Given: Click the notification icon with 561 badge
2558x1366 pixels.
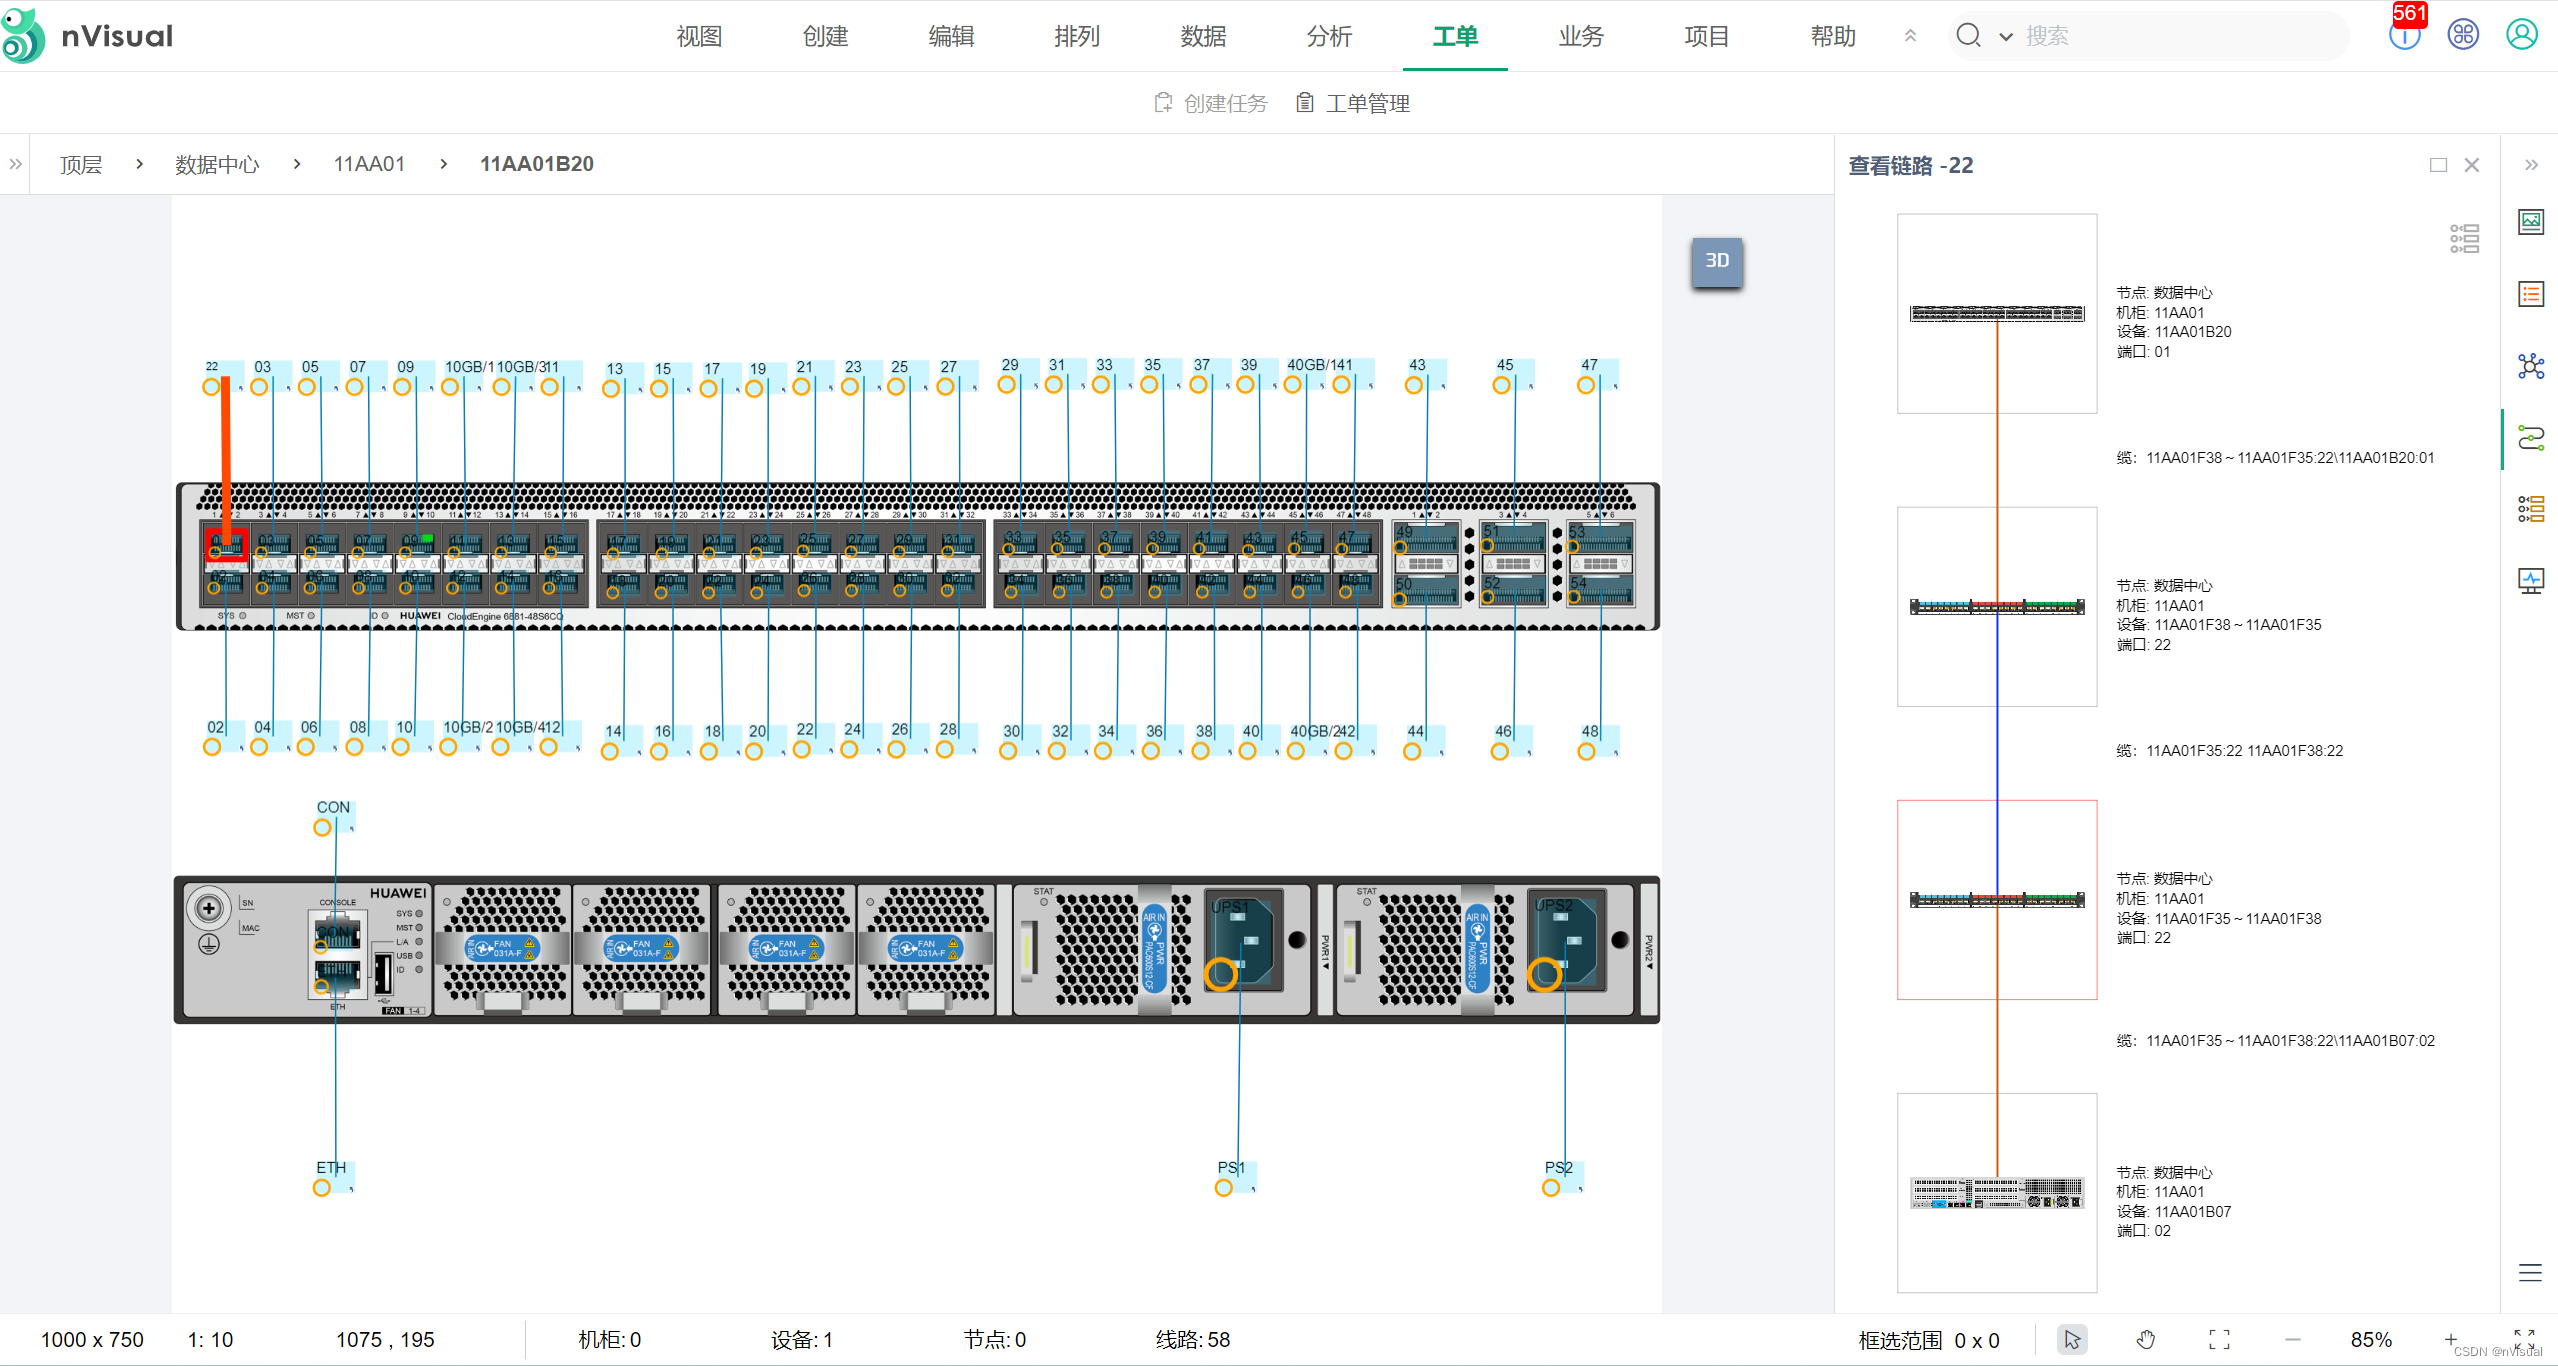Looking at the screenshot, I should click(2404, 36).
